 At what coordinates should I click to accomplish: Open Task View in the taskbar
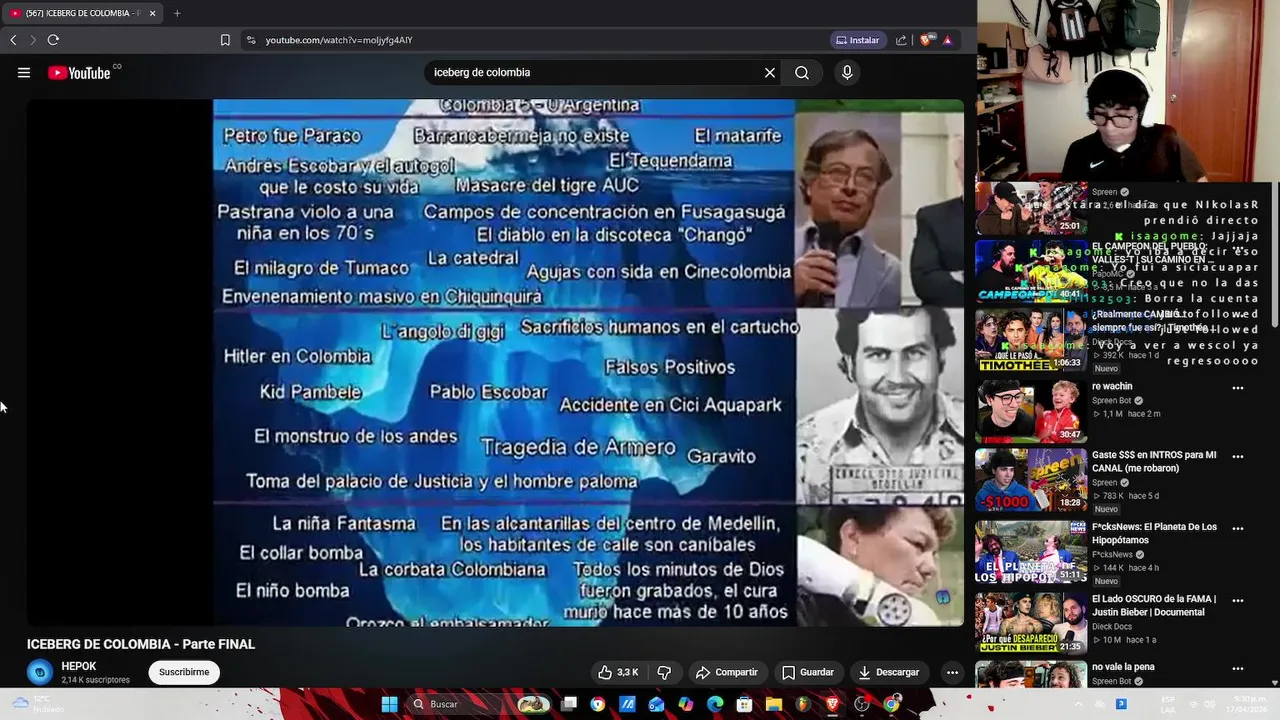(569, 704)
